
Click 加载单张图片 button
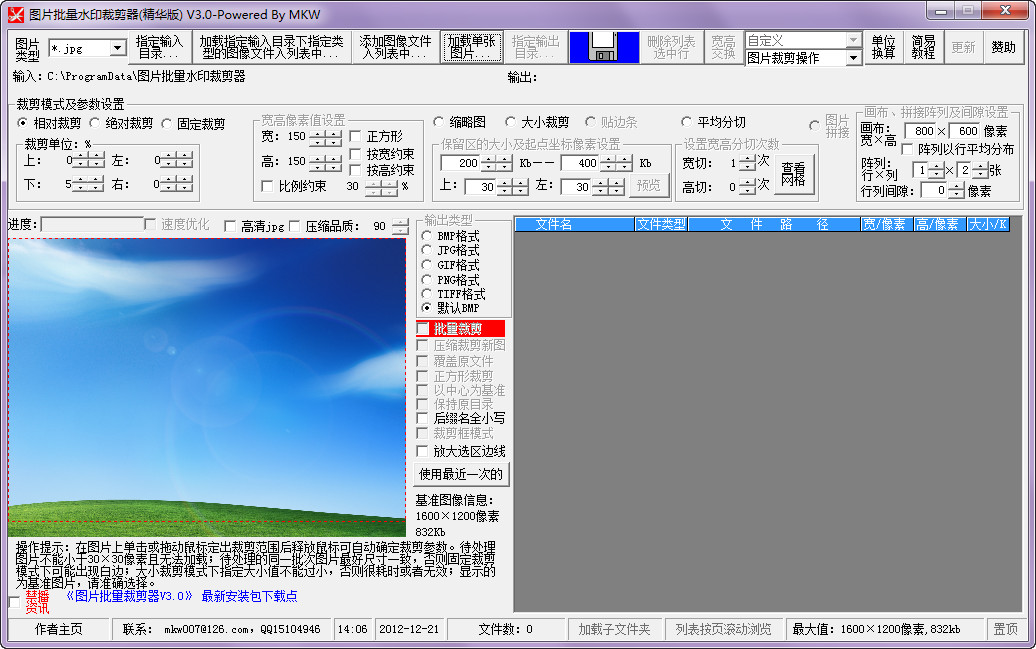(x=472, y=47)
